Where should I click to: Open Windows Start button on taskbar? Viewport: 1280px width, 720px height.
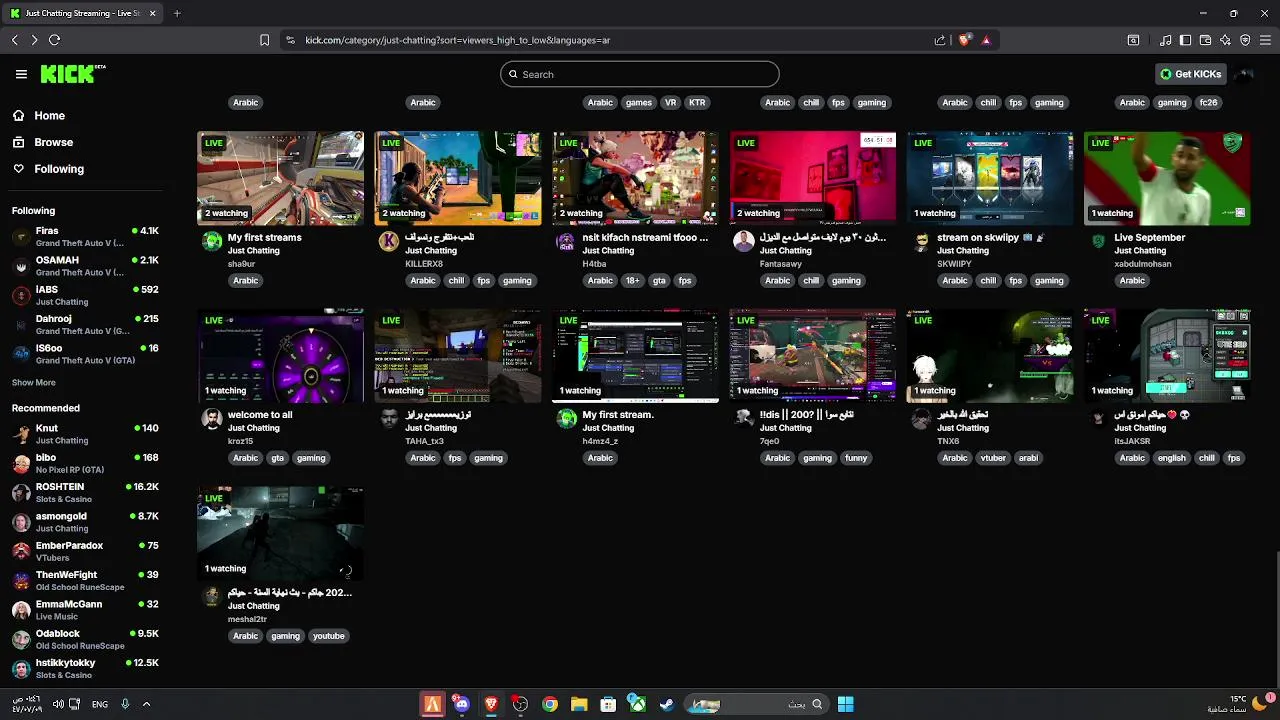coord(845,704)
